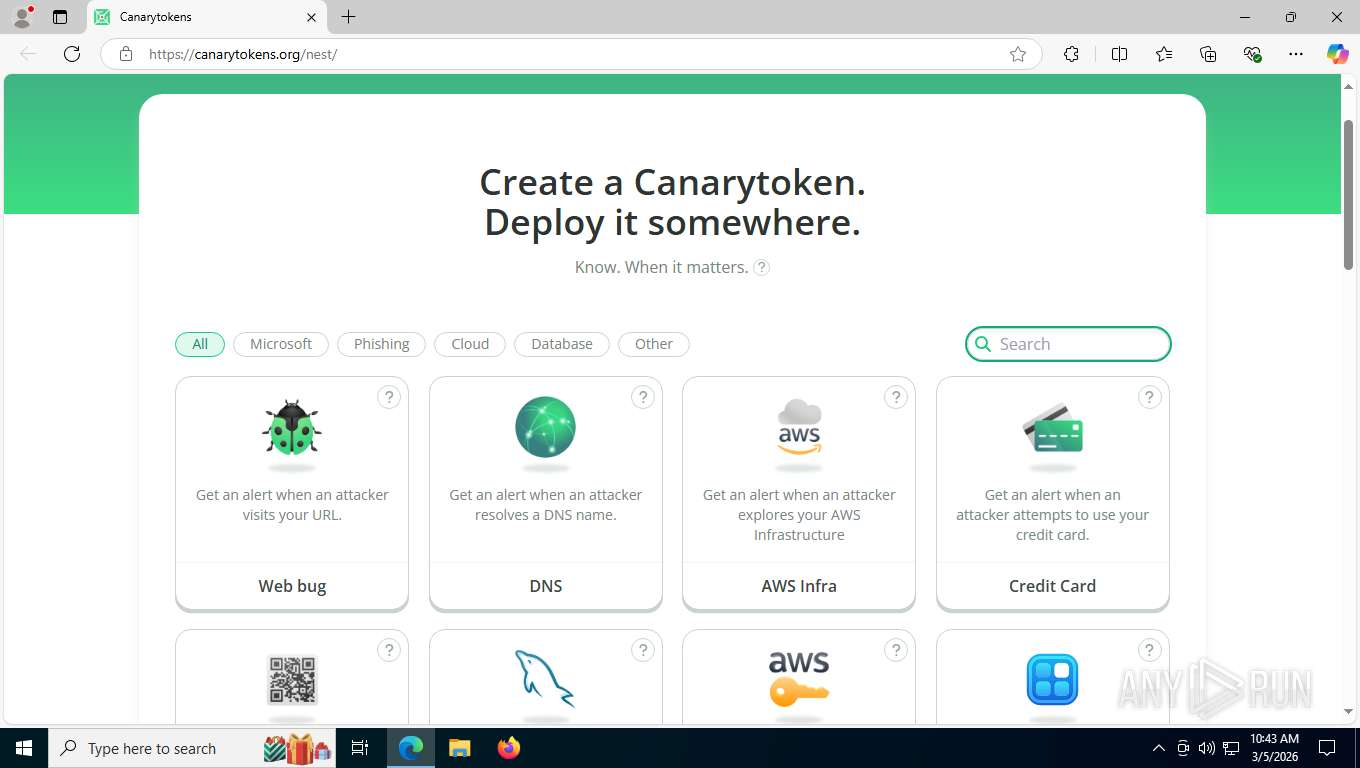Image resolution: width=1360 pixels, height=768 pixels.
Task: Toggle split screen view
Action: click(1119, 54)
